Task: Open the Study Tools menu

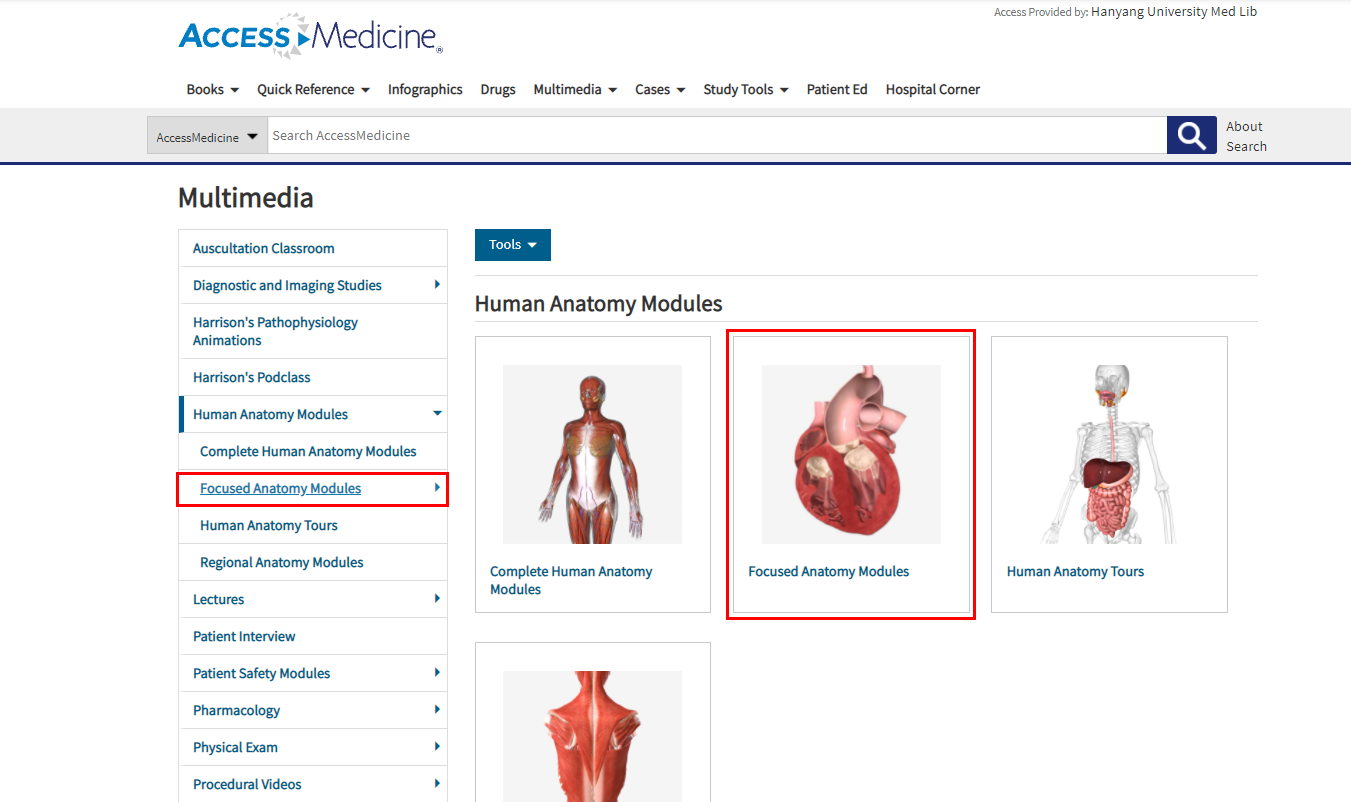Action: point(745,90)
